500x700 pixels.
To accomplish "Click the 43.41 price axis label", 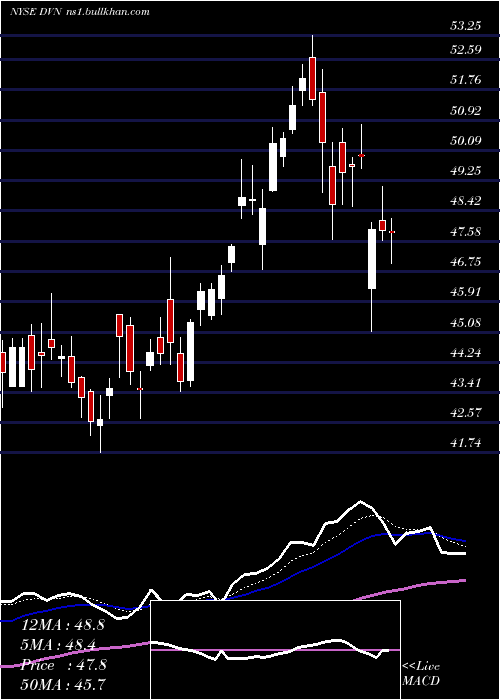I will pyautogui.click(x=465, y=383).
